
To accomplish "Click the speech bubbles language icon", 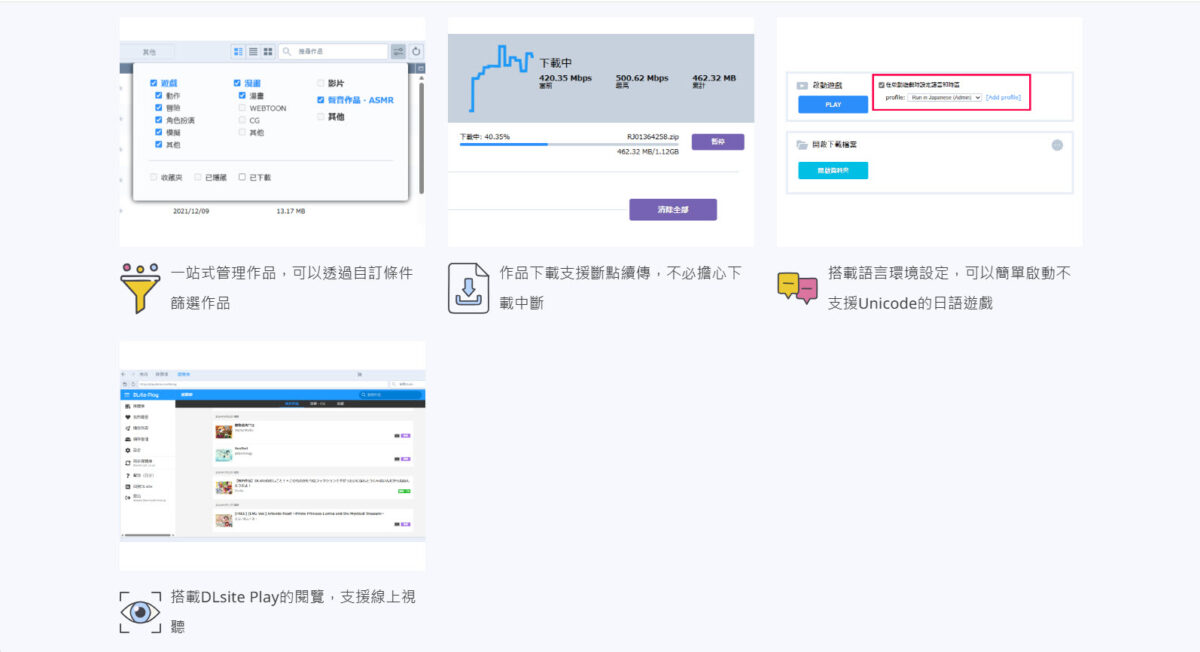I will tap(797, 287).
